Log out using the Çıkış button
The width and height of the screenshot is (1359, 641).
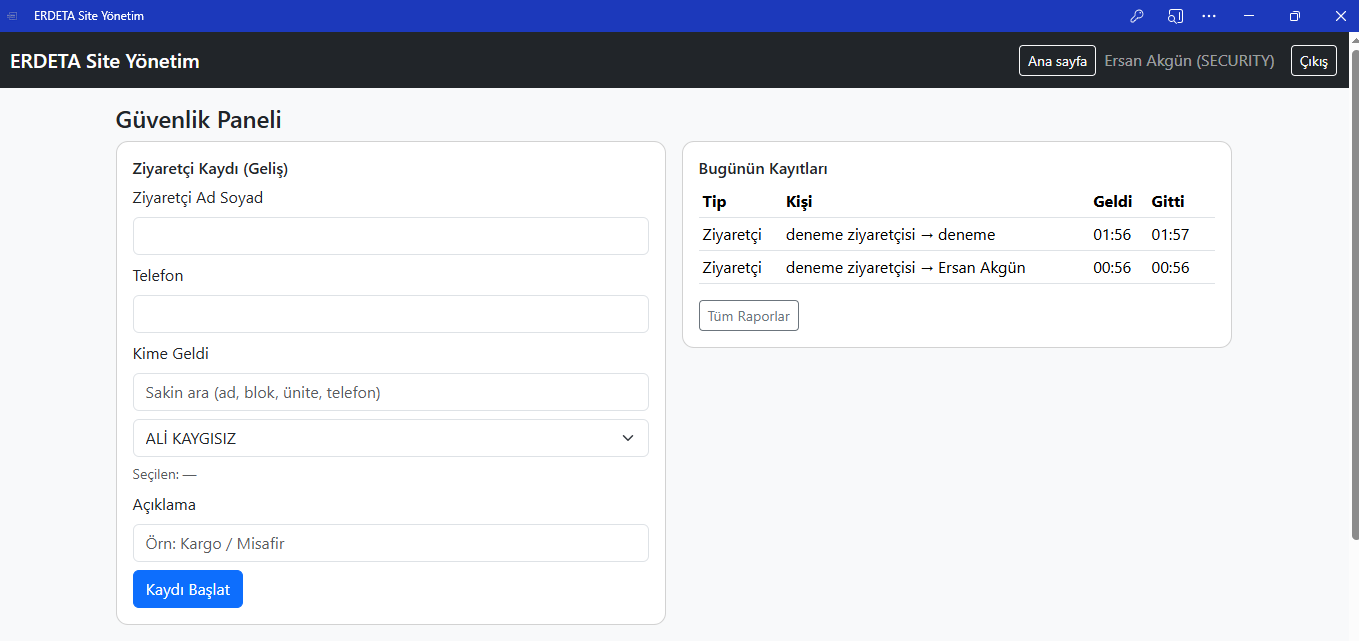(1313, 61)
